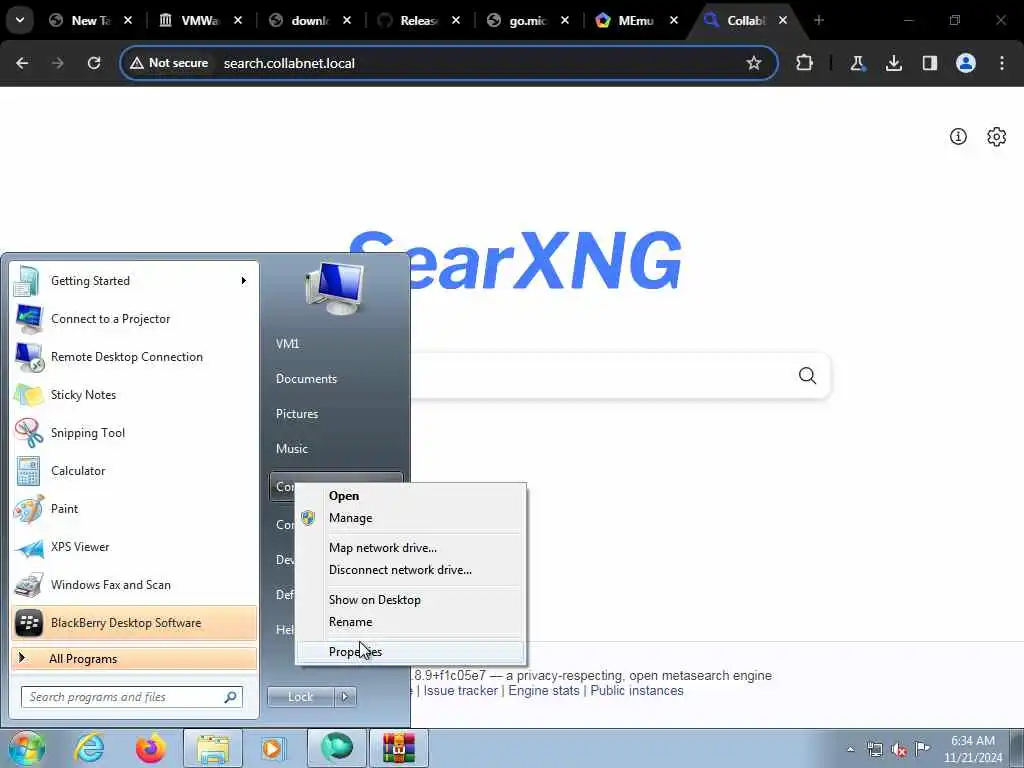
Task: Open Paint from Start menu
Action: click(x=134, y=509)
